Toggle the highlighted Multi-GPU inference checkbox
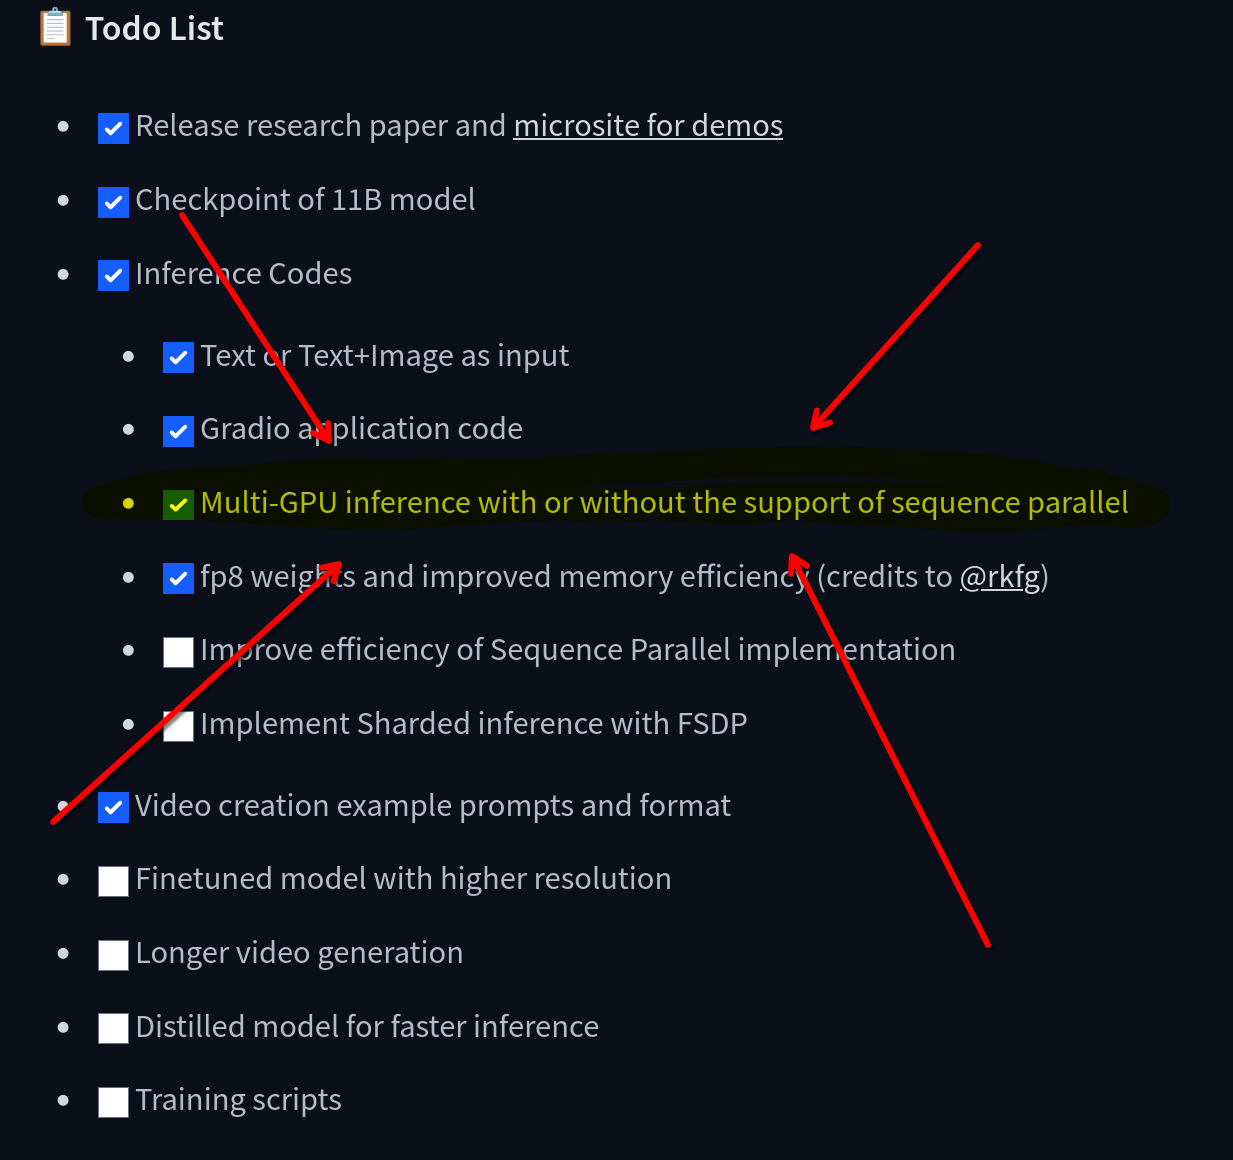Viewport: 1233px width, 1160px height. (x=178, y=505)
